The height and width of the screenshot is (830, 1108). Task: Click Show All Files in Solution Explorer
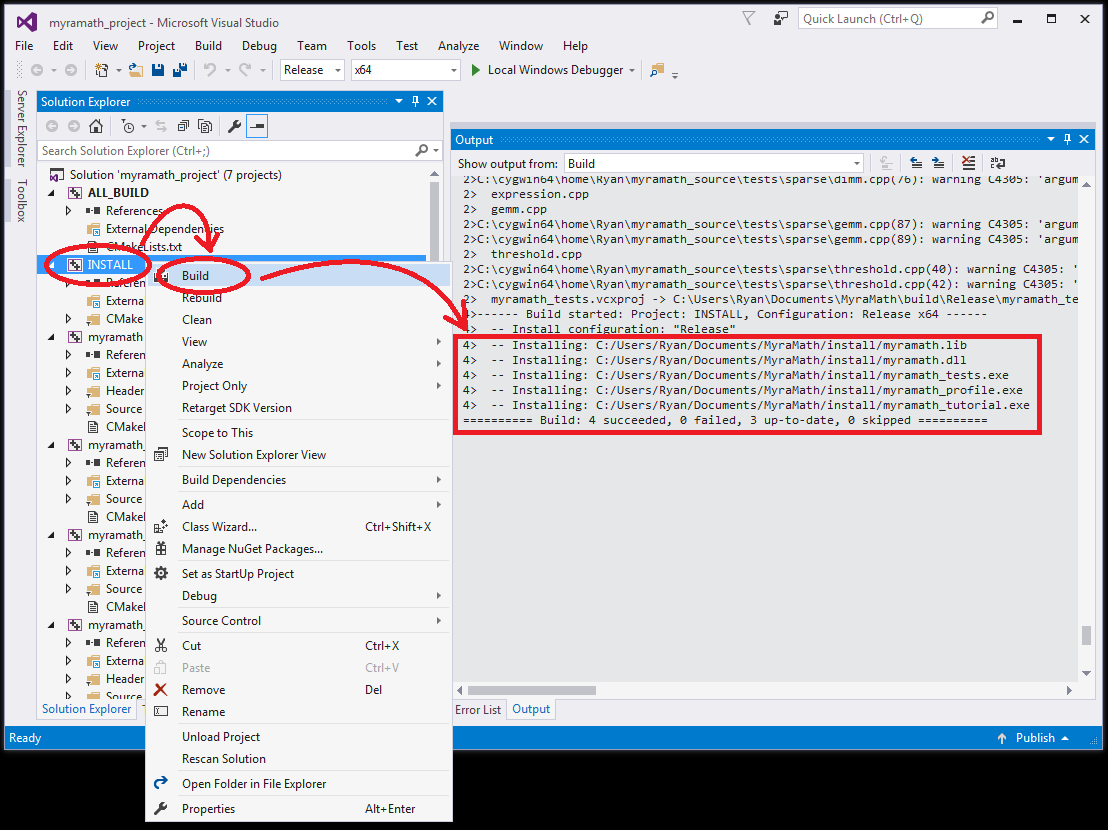(206, 126)
